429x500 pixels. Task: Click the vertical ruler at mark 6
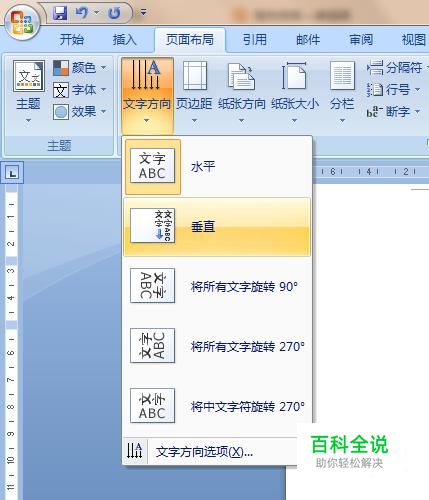pyautogui.click(x=11, y=353)
